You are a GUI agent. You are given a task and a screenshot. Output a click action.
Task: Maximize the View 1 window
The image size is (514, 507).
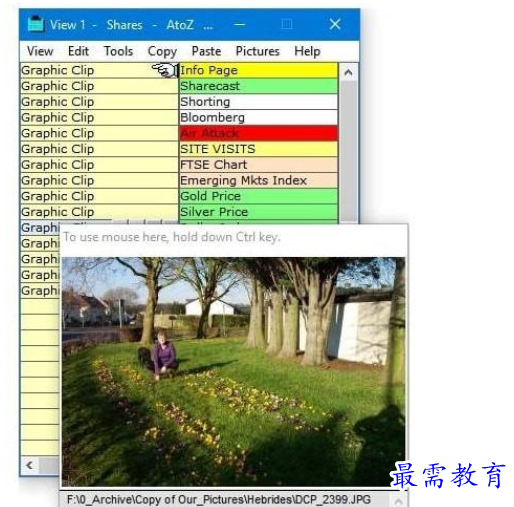(287, 24)
